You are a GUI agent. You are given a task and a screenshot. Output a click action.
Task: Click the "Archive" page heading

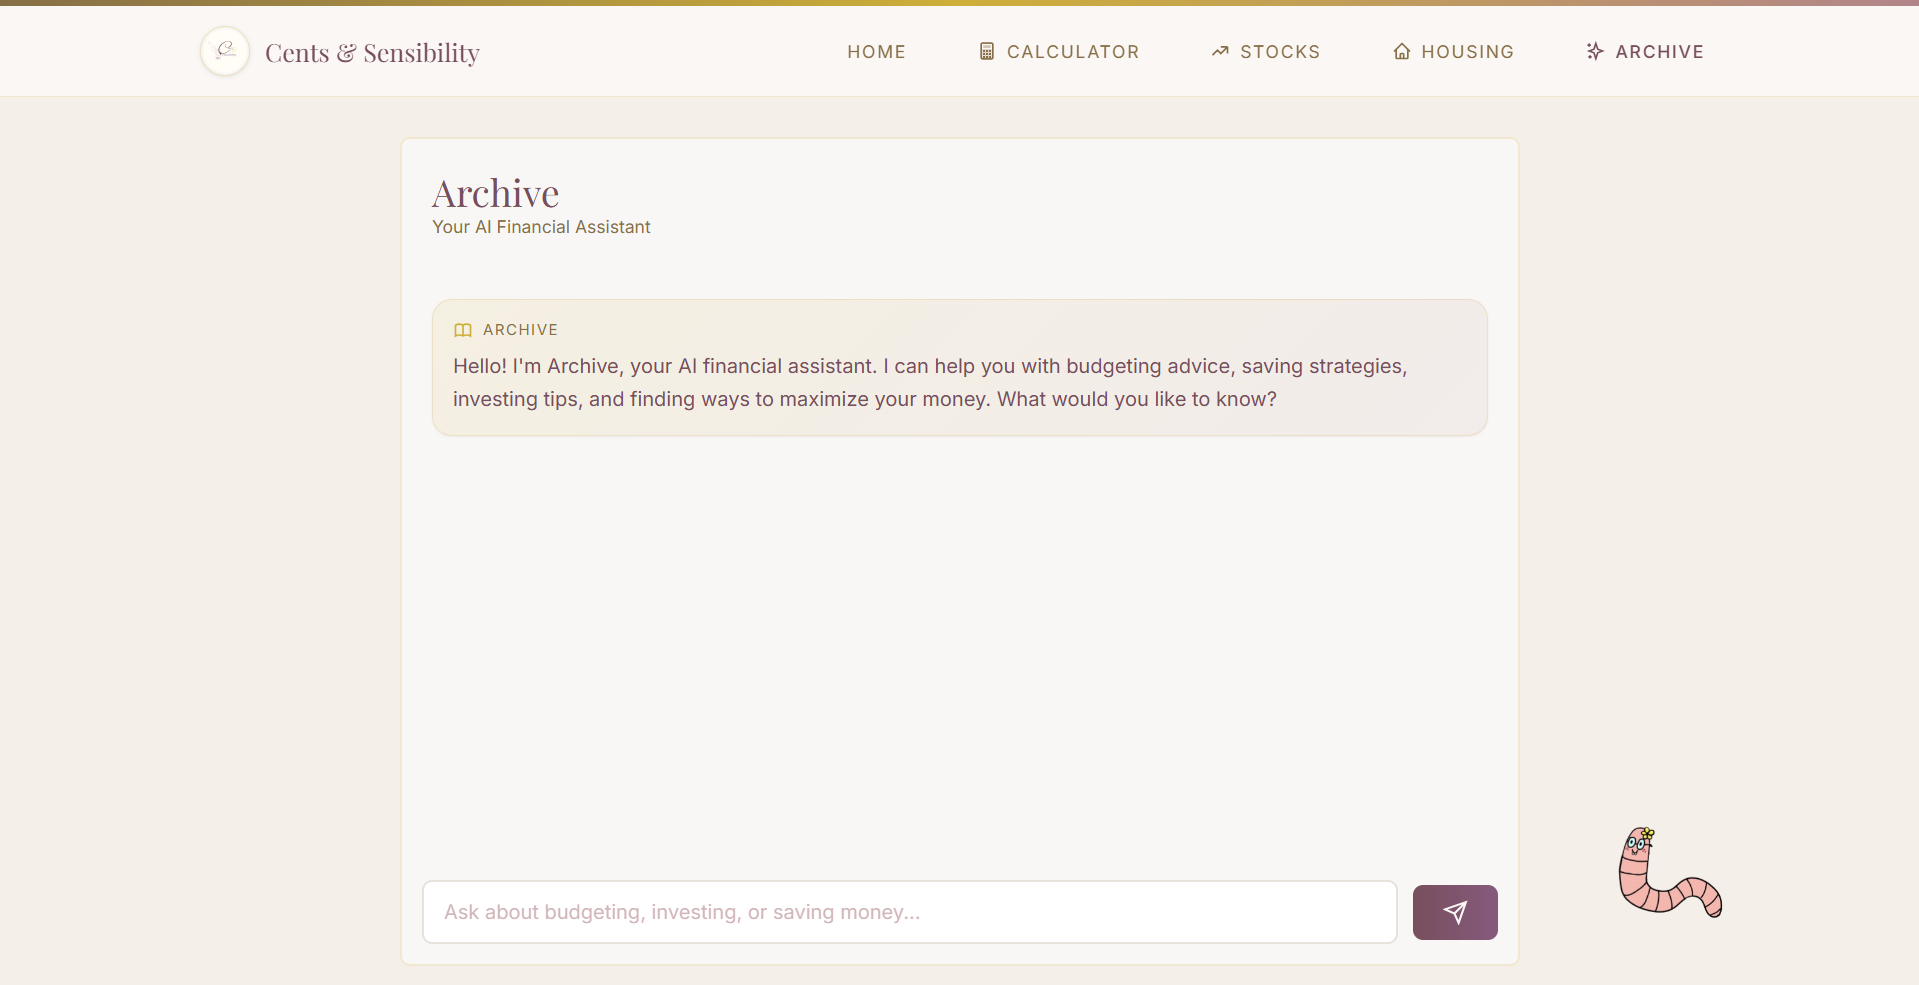pyautogui.click(x=495, y=193)
